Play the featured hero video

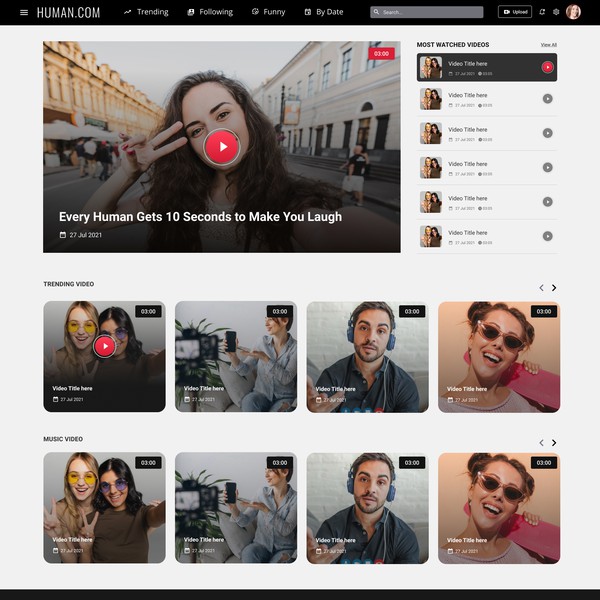coord(222,147)
